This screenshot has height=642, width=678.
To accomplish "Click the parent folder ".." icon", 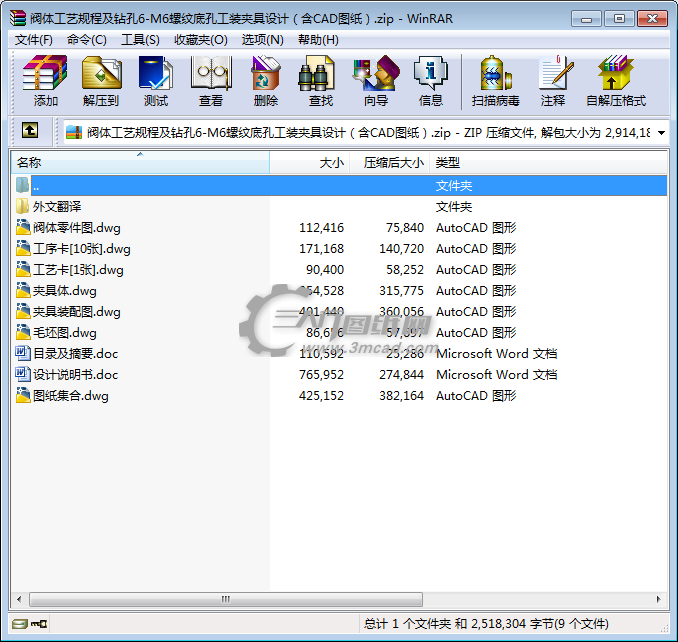I will click(x=22, y=185).
